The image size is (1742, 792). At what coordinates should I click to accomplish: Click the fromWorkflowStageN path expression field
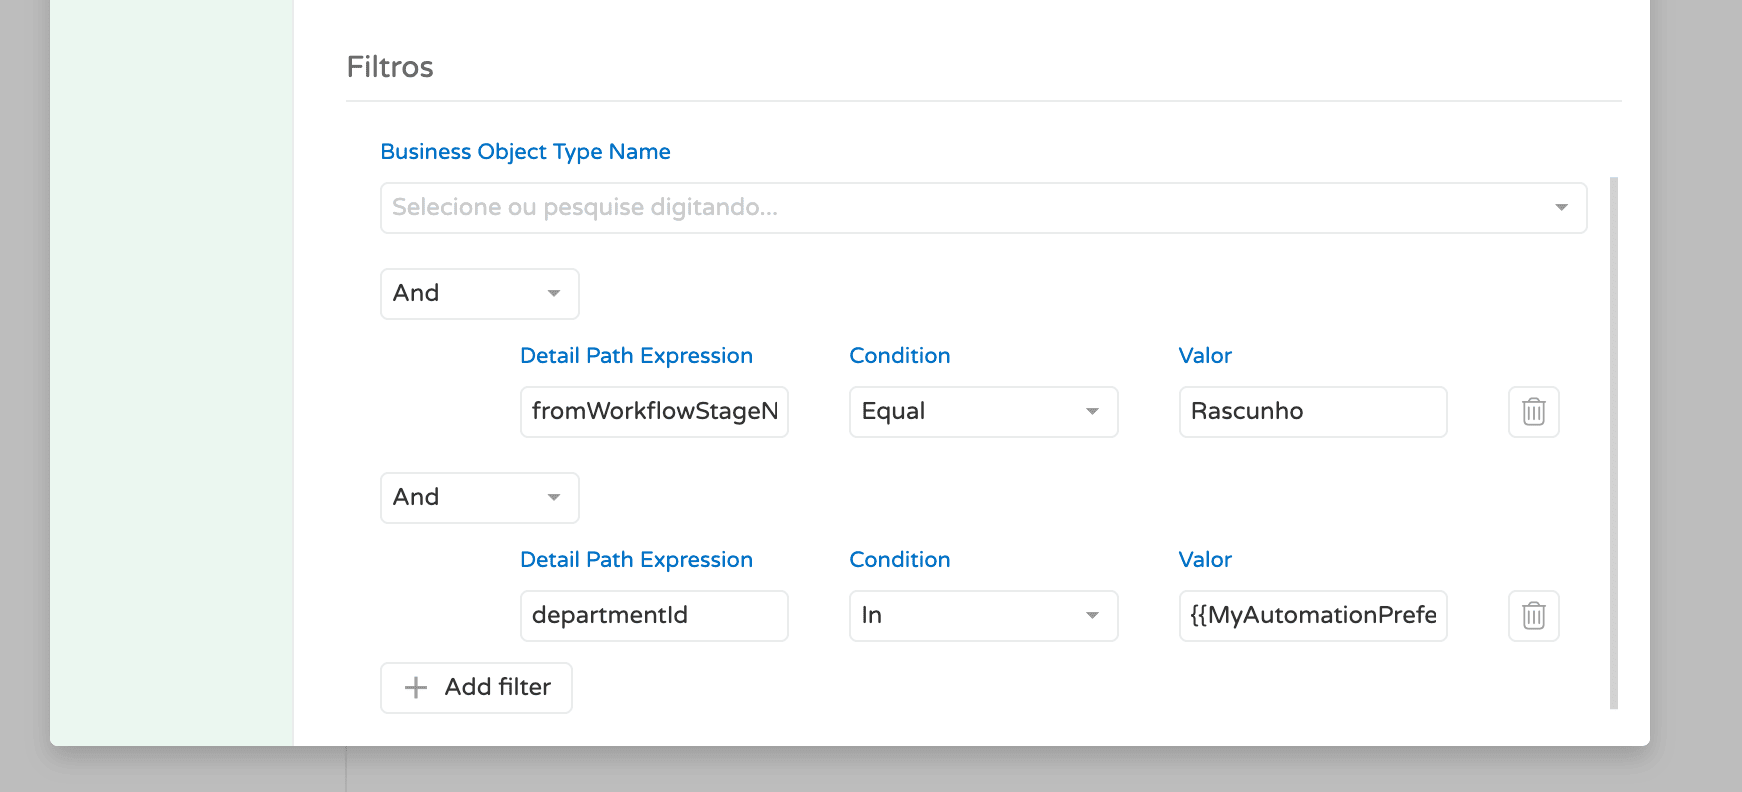coord(654,412)
